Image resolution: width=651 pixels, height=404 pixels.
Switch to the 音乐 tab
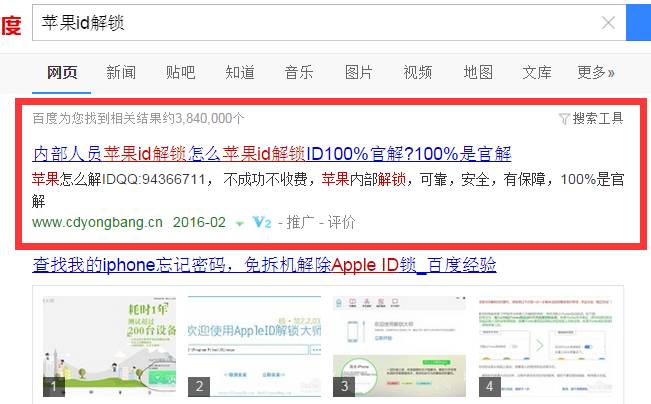pyautogui.click(x=299, y=73)
